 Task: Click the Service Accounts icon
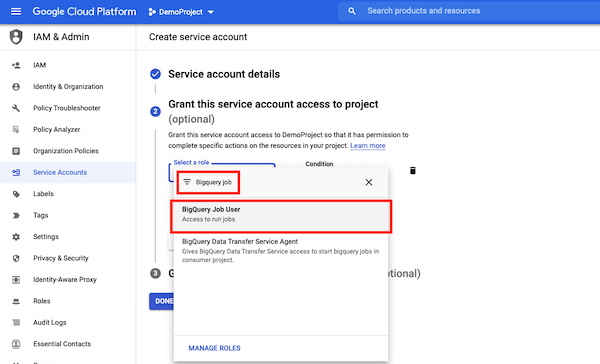pyautogui.click(x=16, y=172)
